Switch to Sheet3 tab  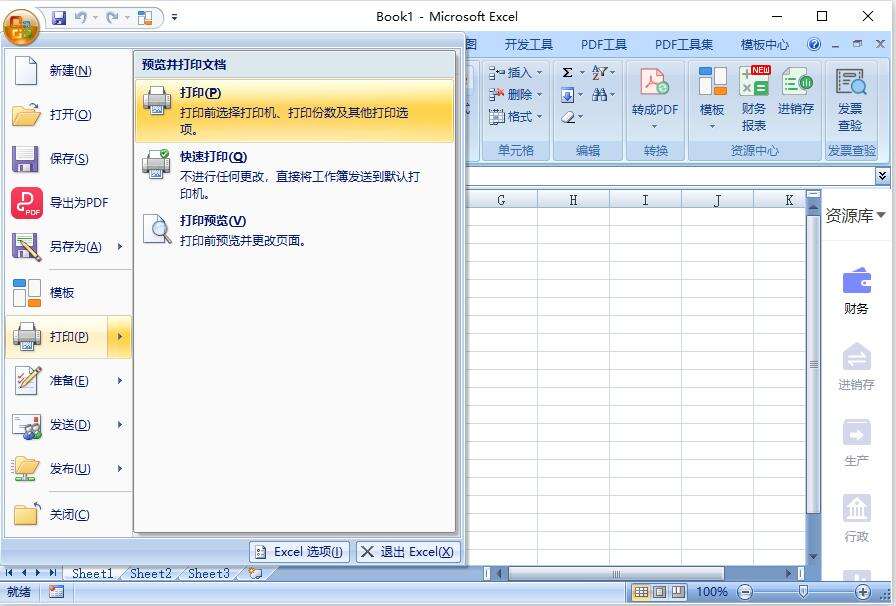[209, 573]
